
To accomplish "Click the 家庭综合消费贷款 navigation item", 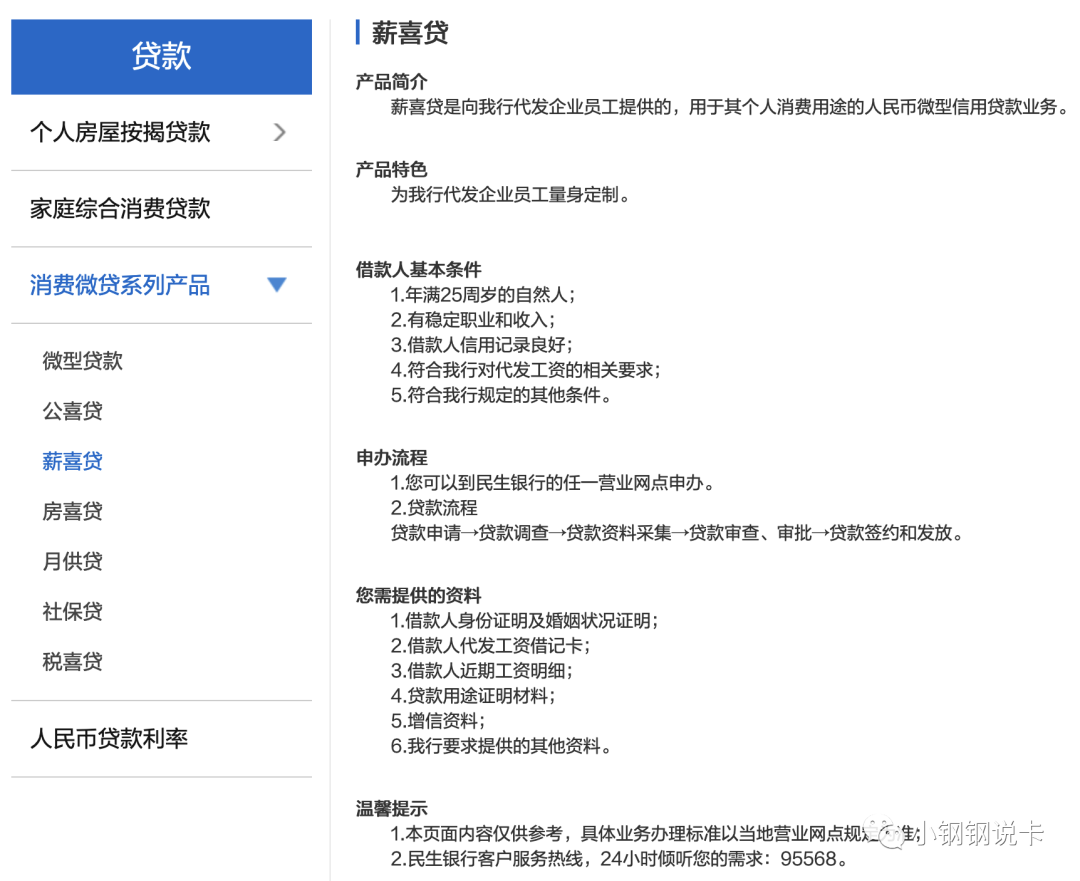I will coord(119,208).
